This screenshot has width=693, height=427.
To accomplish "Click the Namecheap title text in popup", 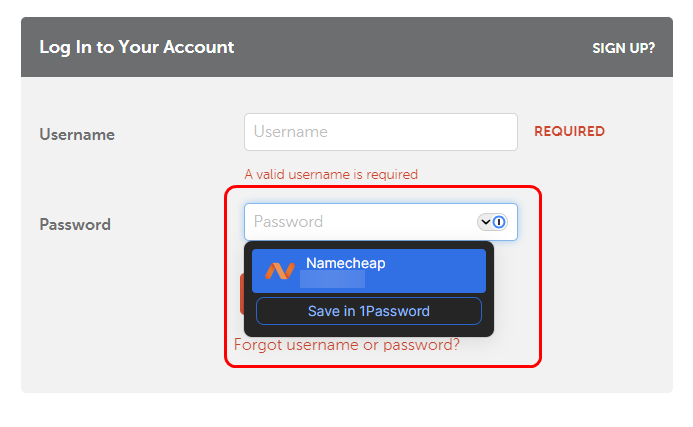I will coord(345,263).
